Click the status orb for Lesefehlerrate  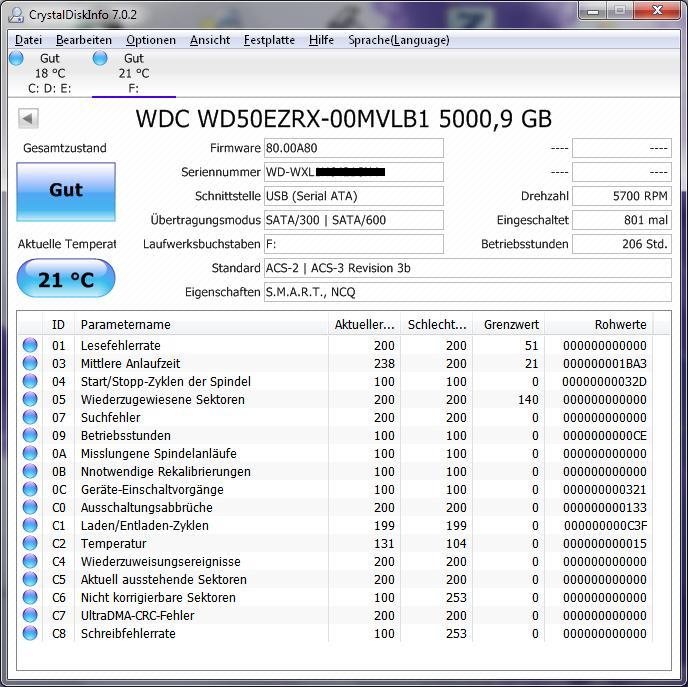(x=30, y=345)
